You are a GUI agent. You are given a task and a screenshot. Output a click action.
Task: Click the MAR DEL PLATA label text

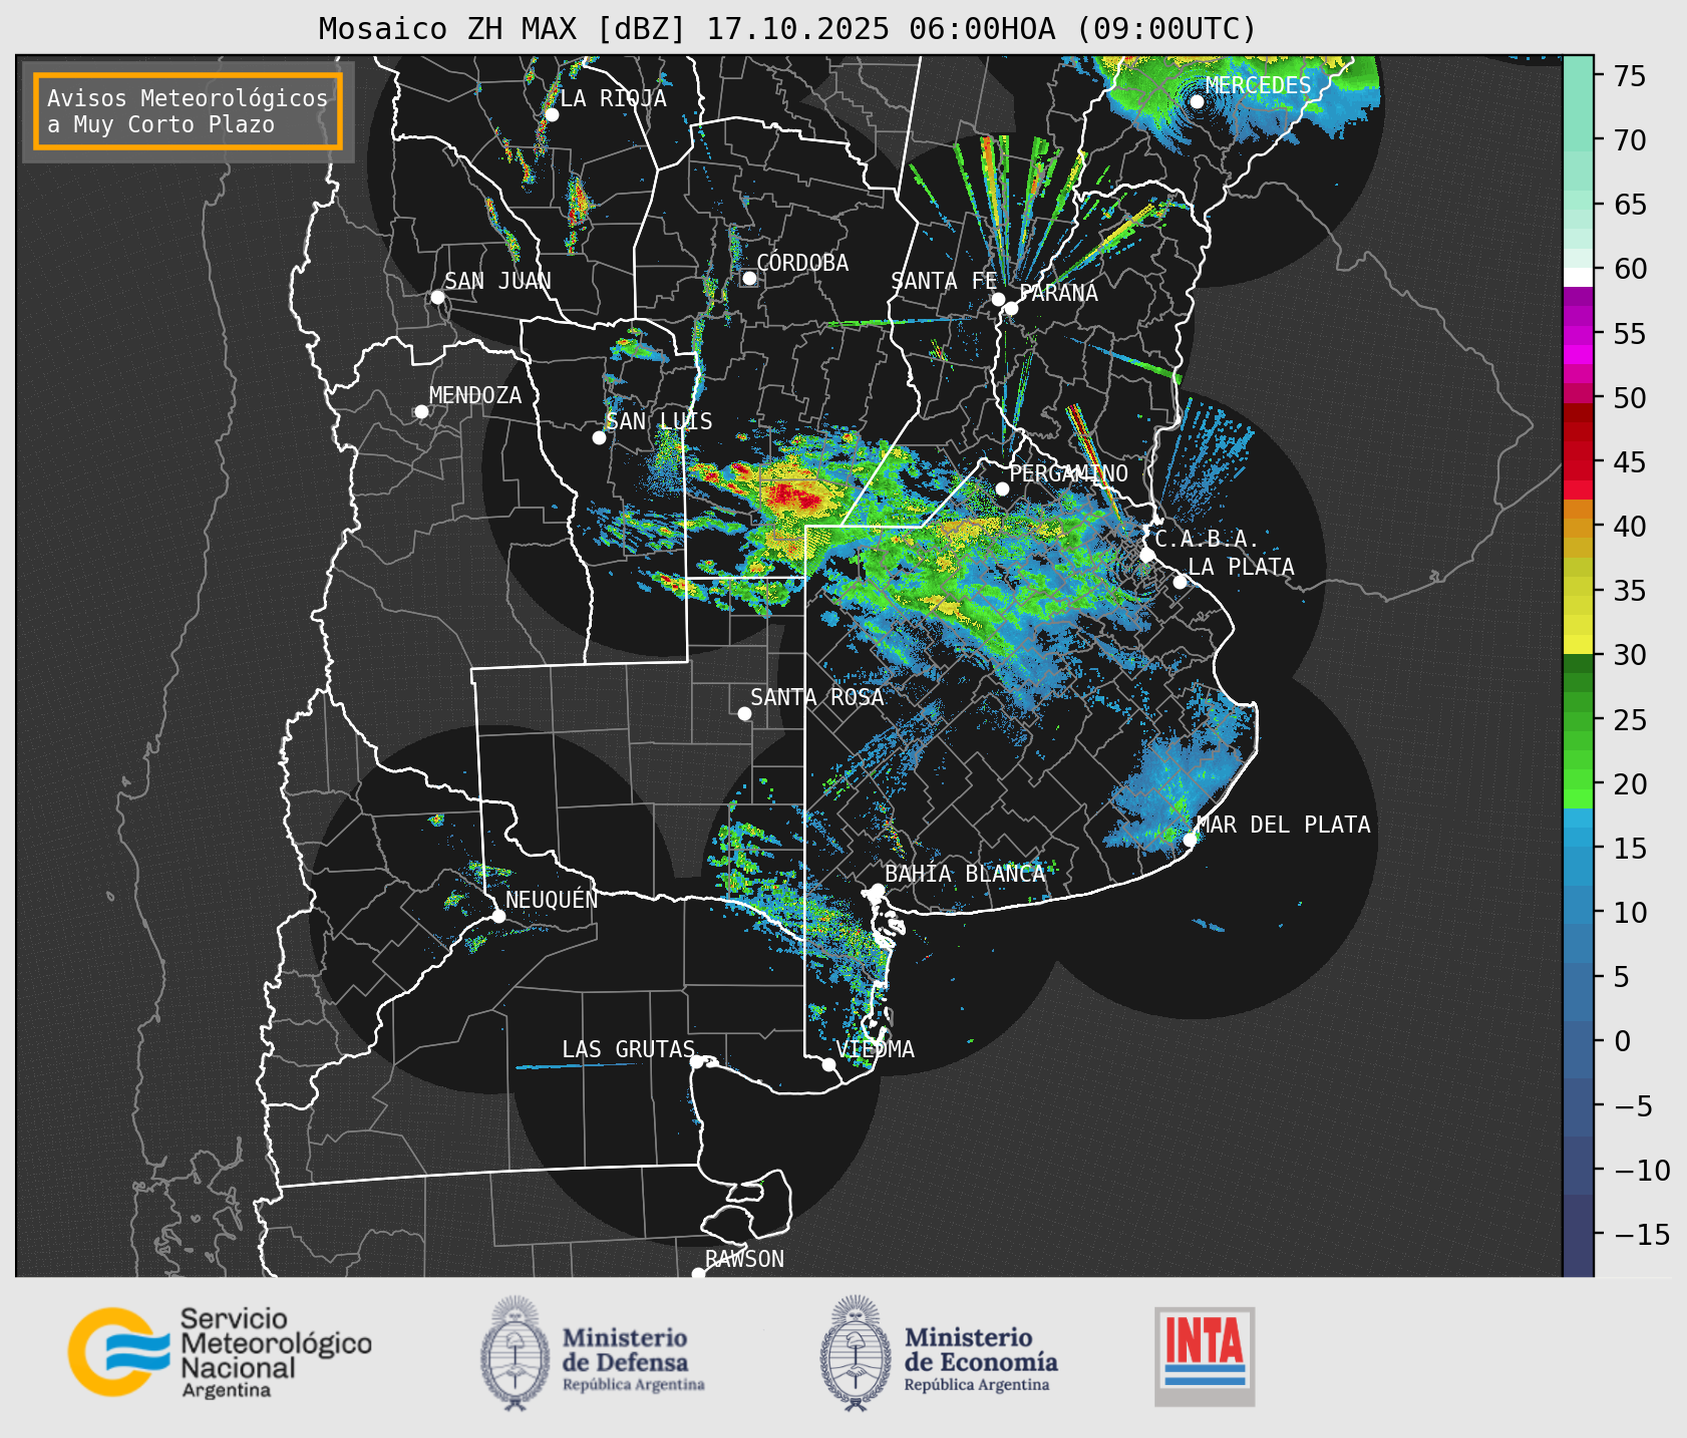point(1284,825)
